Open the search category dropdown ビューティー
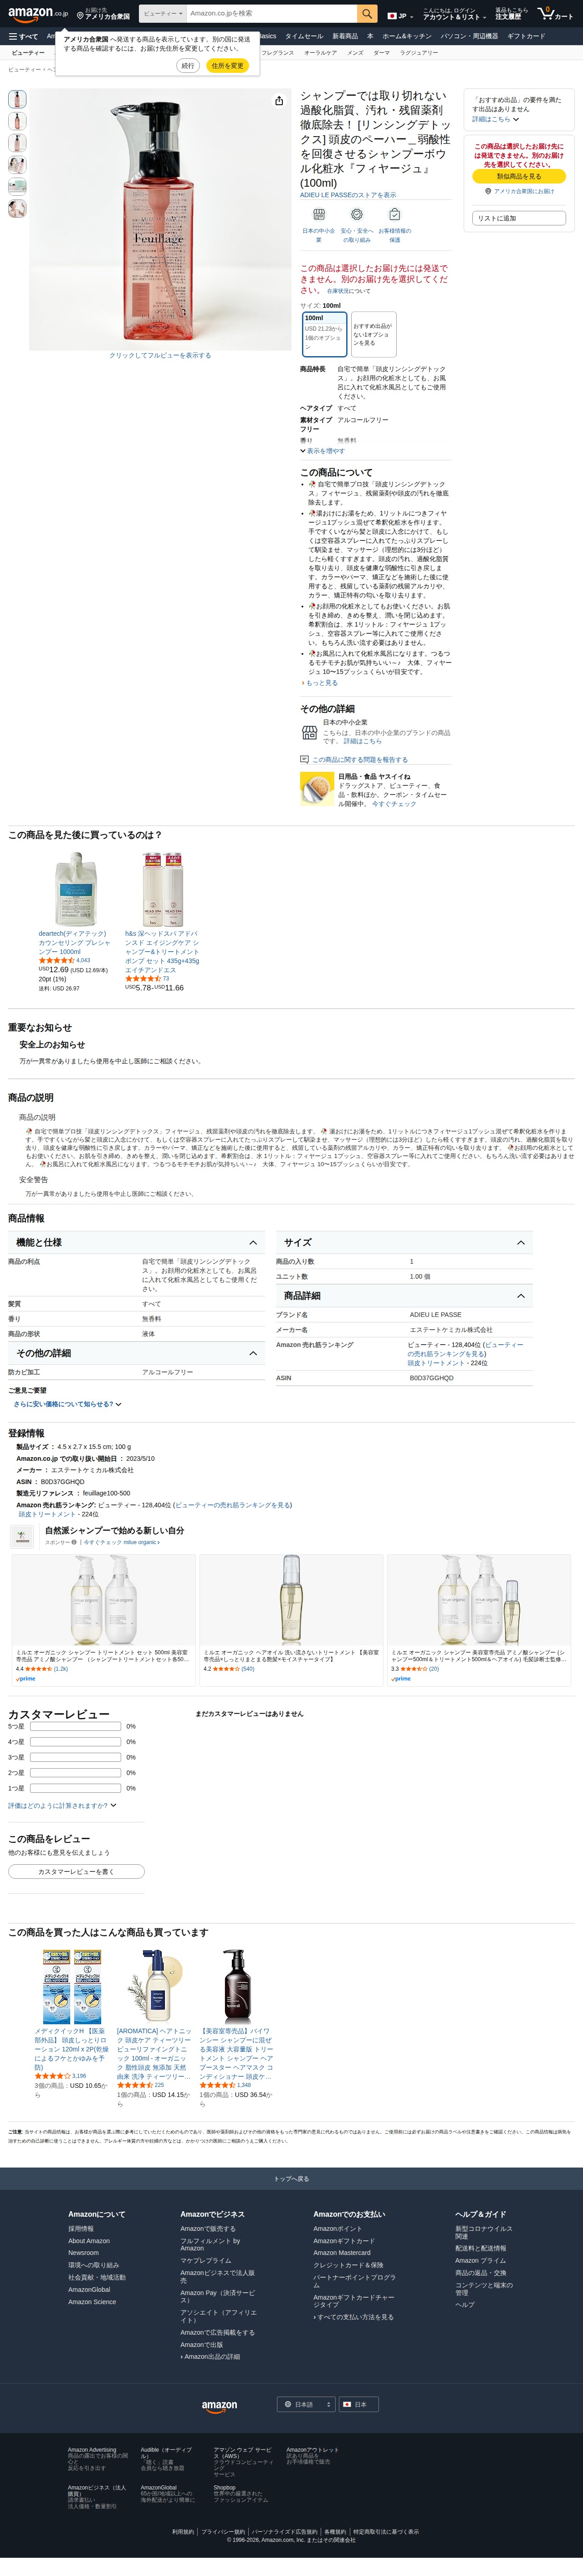The image size is (583, 2576). click(x=163, y=14)
